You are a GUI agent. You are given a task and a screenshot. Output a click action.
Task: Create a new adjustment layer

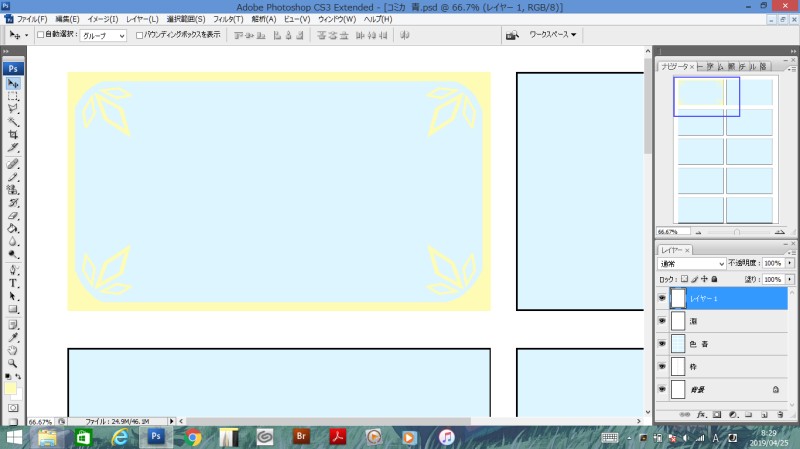[733, 415]
